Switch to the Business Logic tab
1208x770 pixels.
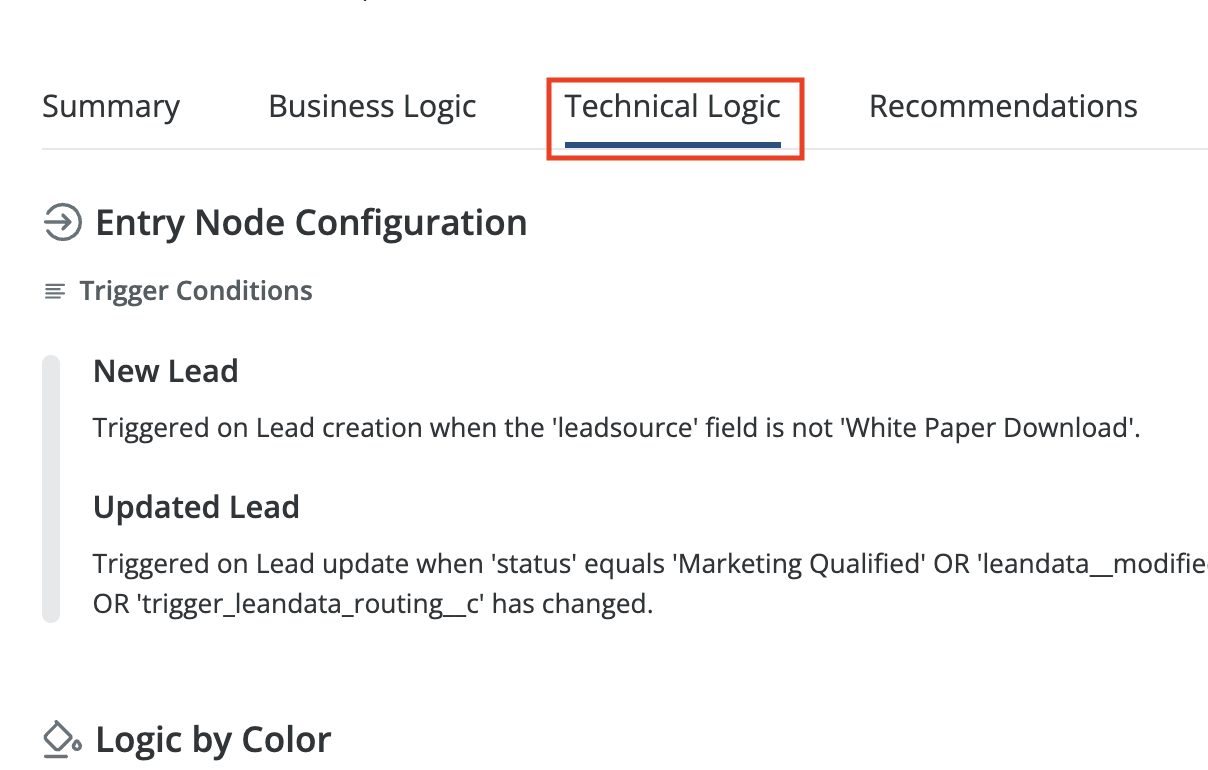[372, 107]
